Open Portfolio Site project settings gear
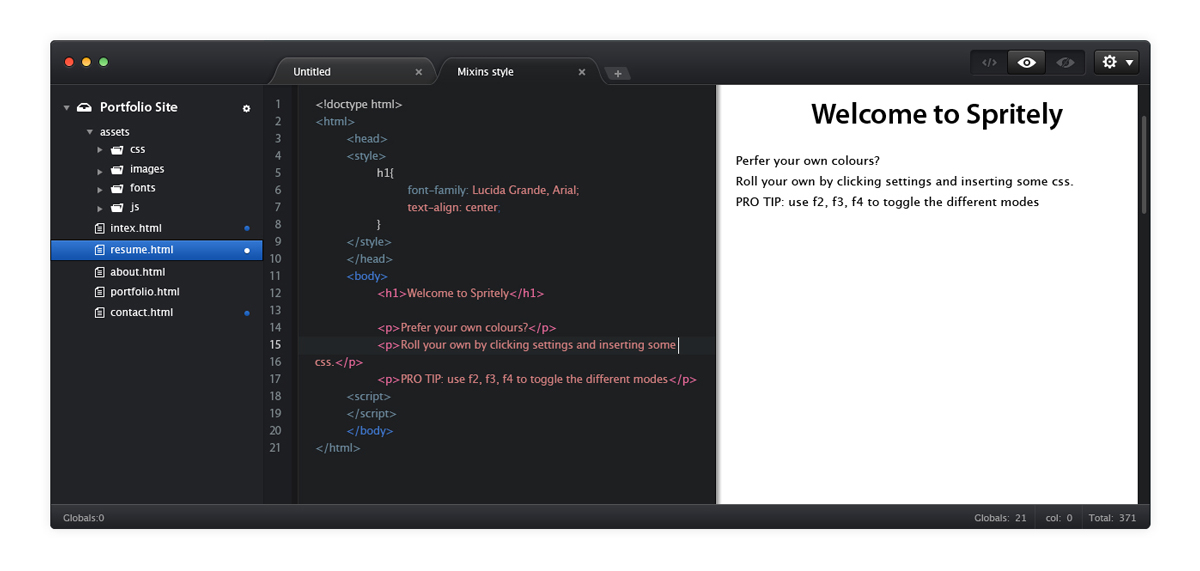The image size is (1200, 571). 247,108
